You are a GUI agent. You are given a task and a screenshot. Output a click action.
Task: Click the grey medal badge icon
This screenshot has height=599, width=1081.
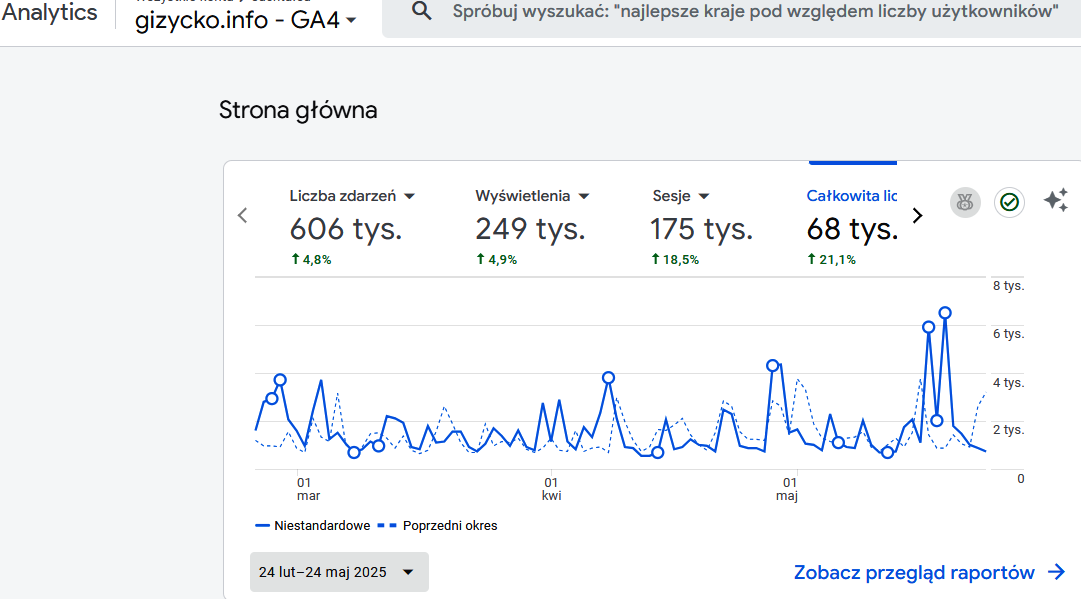(x=965, y=202)
